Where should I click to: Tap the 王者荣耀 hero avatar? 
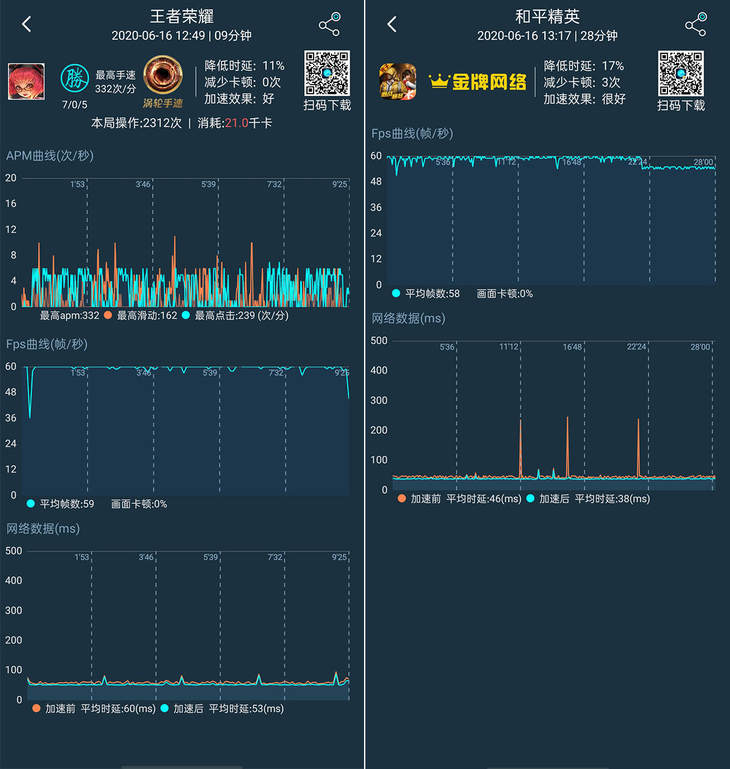tap(26, 81)
